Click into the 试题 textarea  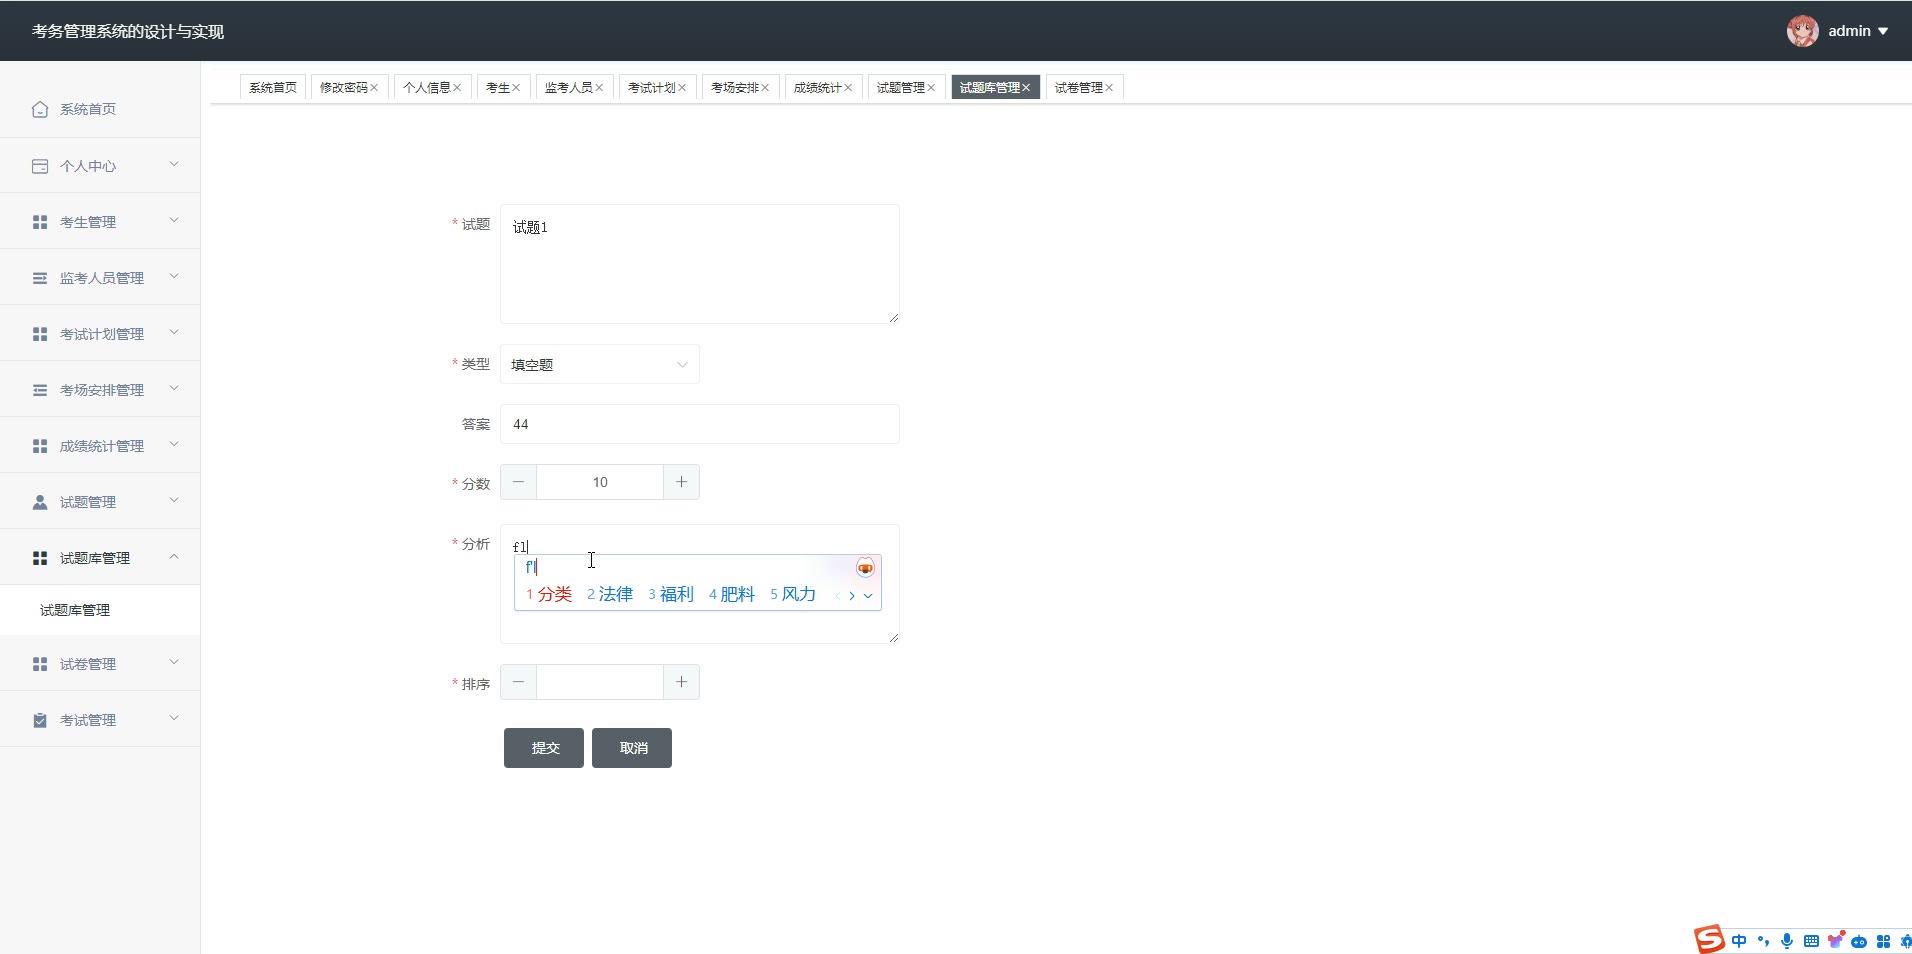[700, 264]
